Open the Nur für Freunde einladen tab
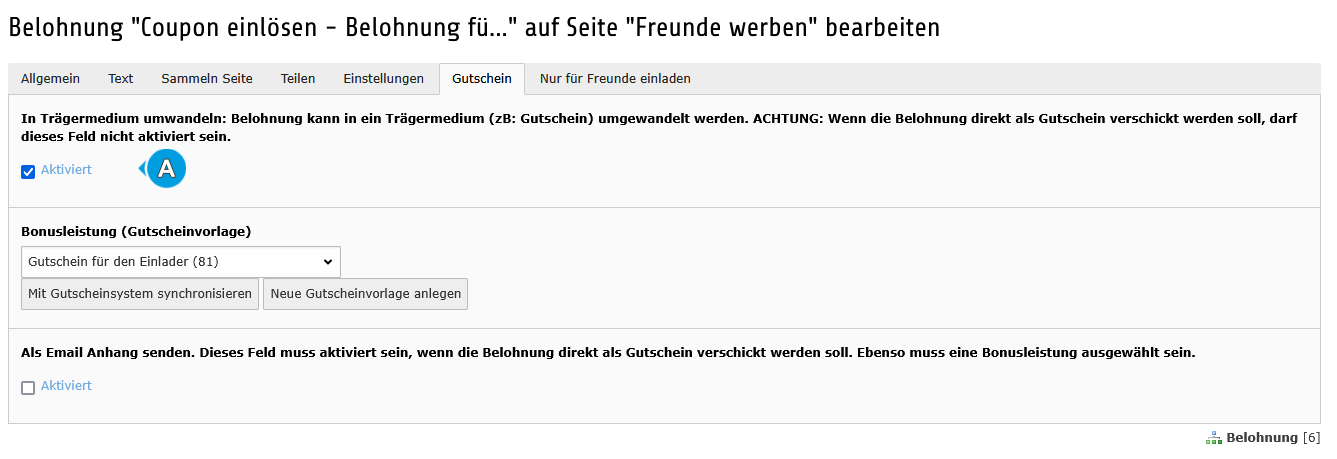This screenshot has width=1337, height=459. 615,78
